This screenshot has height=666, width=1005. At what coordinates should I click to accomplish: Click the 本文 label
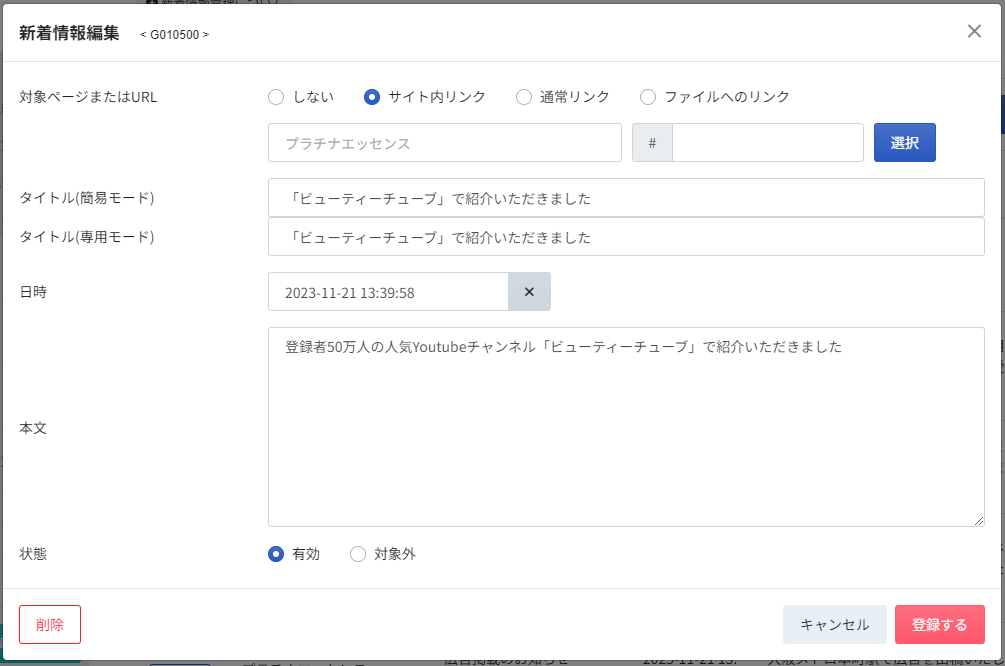coord(33,428)
